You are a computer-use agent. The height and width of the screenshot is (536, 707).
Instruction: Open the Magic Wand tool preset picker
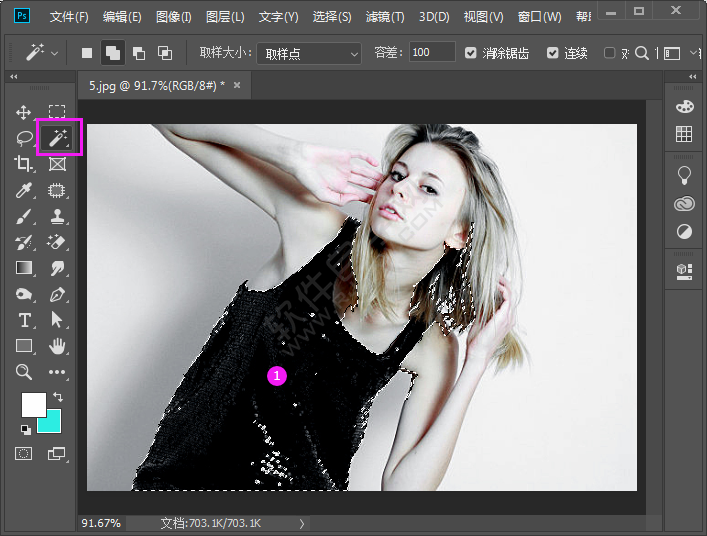click(x=40, y=53)
